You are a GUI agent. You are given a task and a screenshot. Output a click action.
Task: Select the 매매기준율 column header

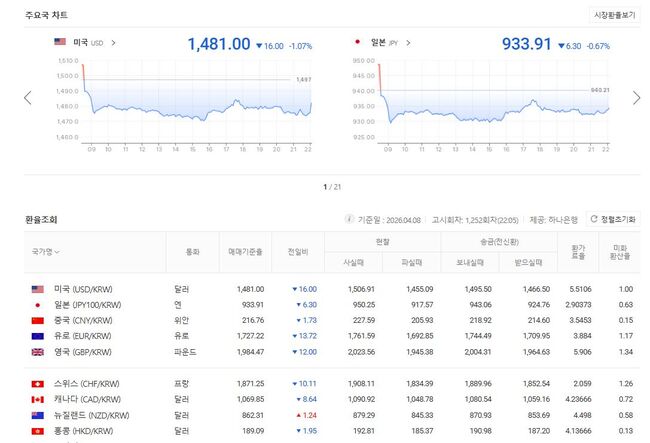point(245,252)
